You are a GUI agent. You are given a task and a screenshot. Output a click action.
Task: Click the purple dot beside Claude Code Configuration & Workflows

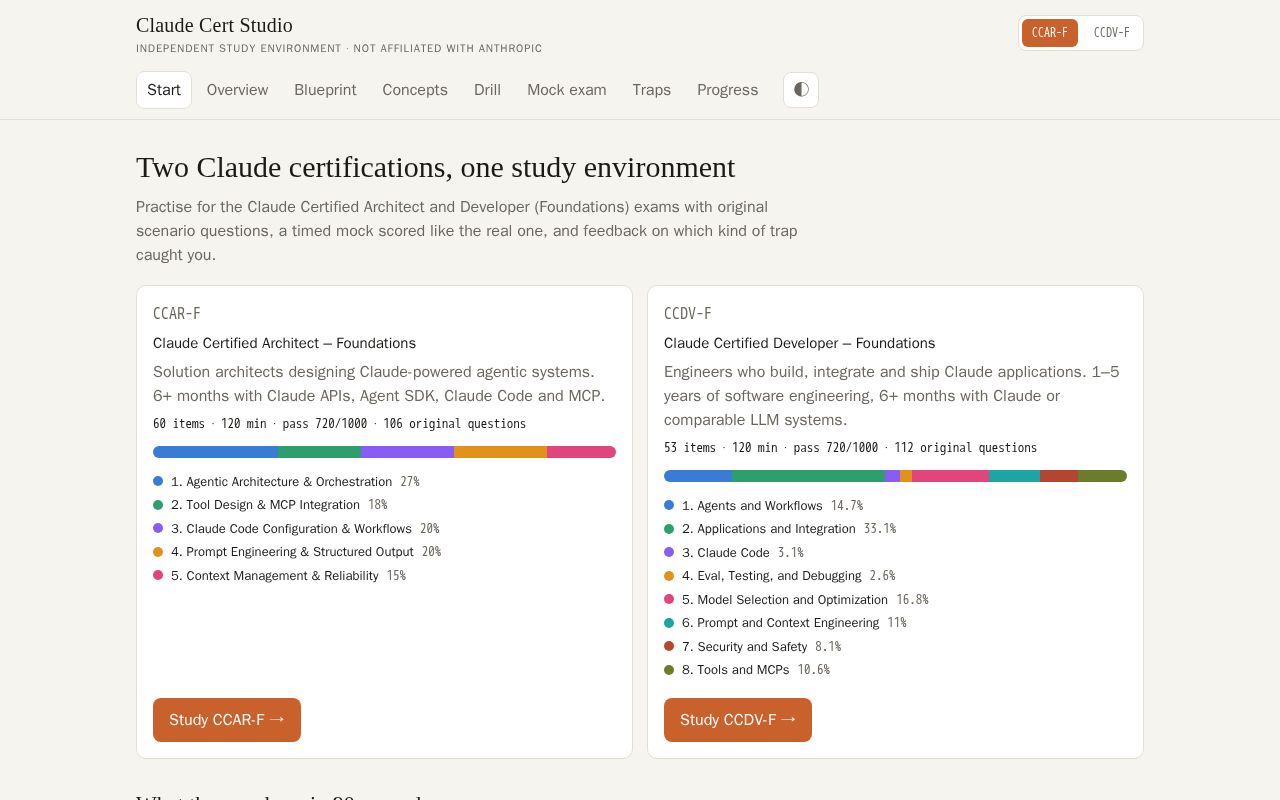coord(158,528)
